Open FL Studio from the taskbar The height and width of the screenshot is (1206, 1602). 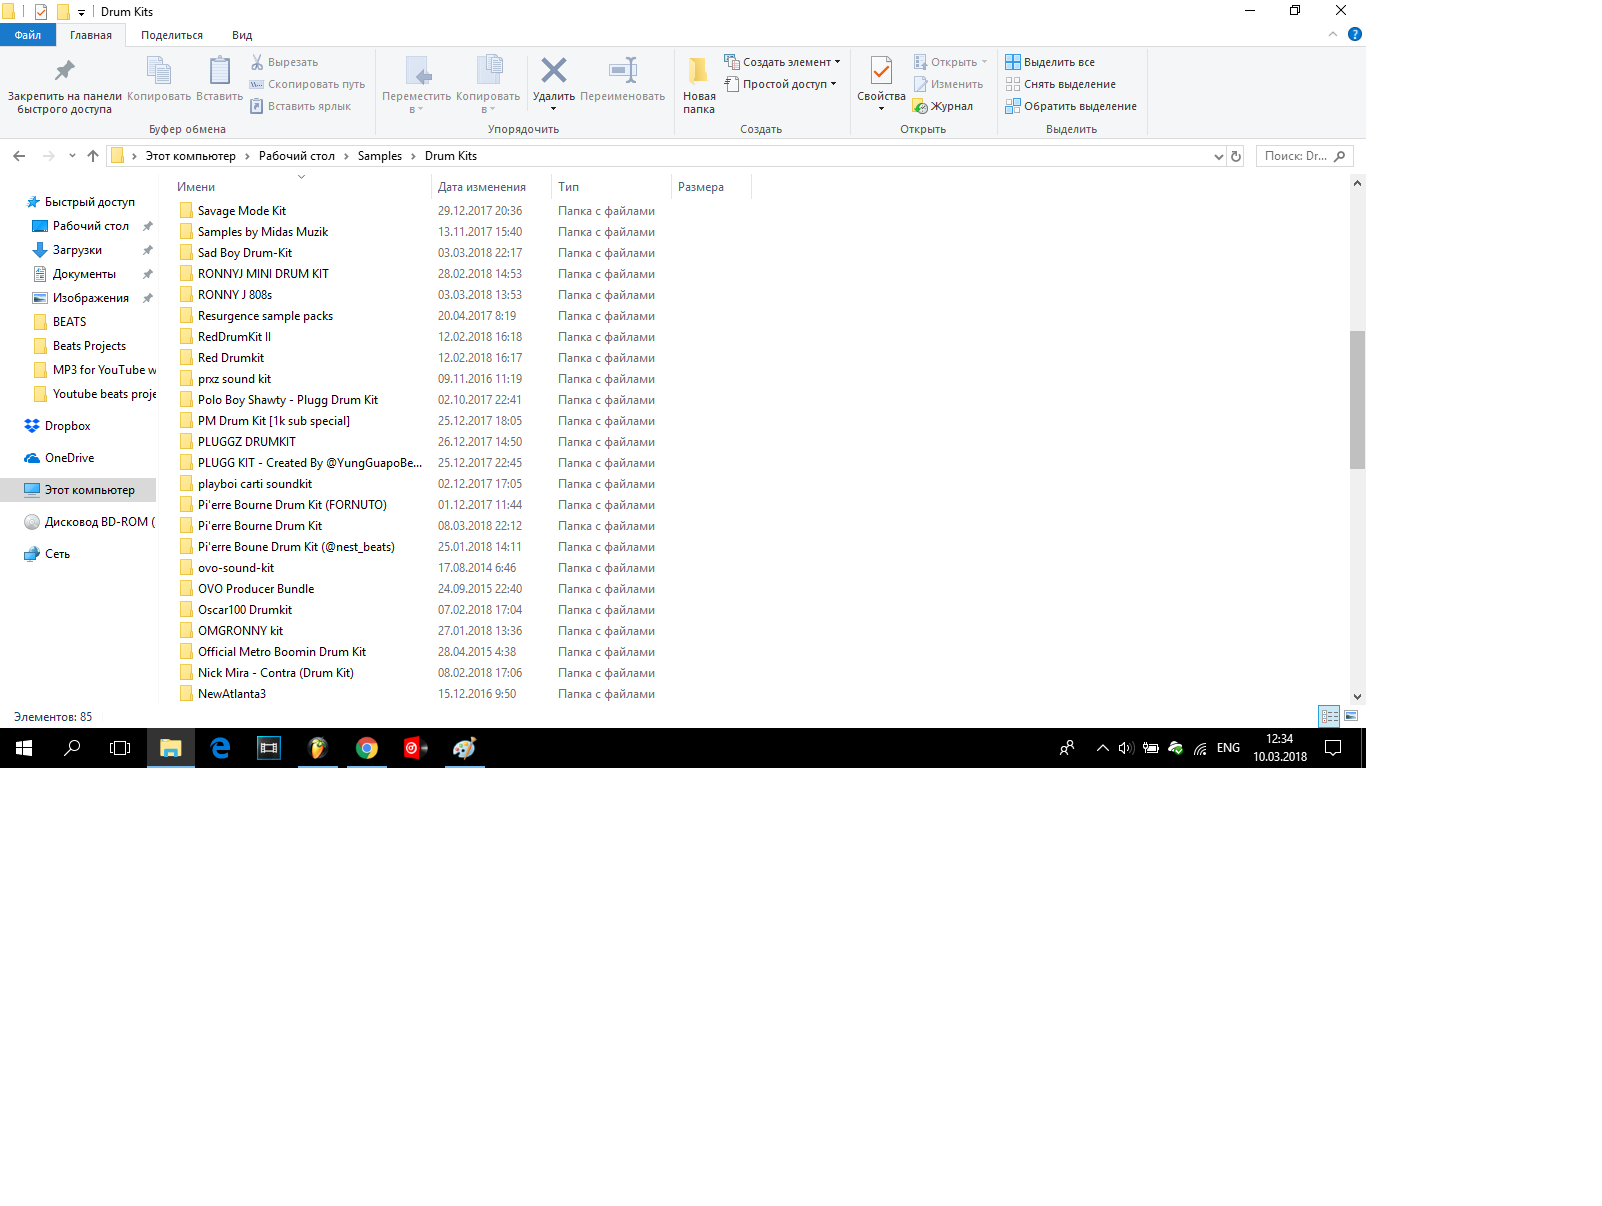(318, 748)
